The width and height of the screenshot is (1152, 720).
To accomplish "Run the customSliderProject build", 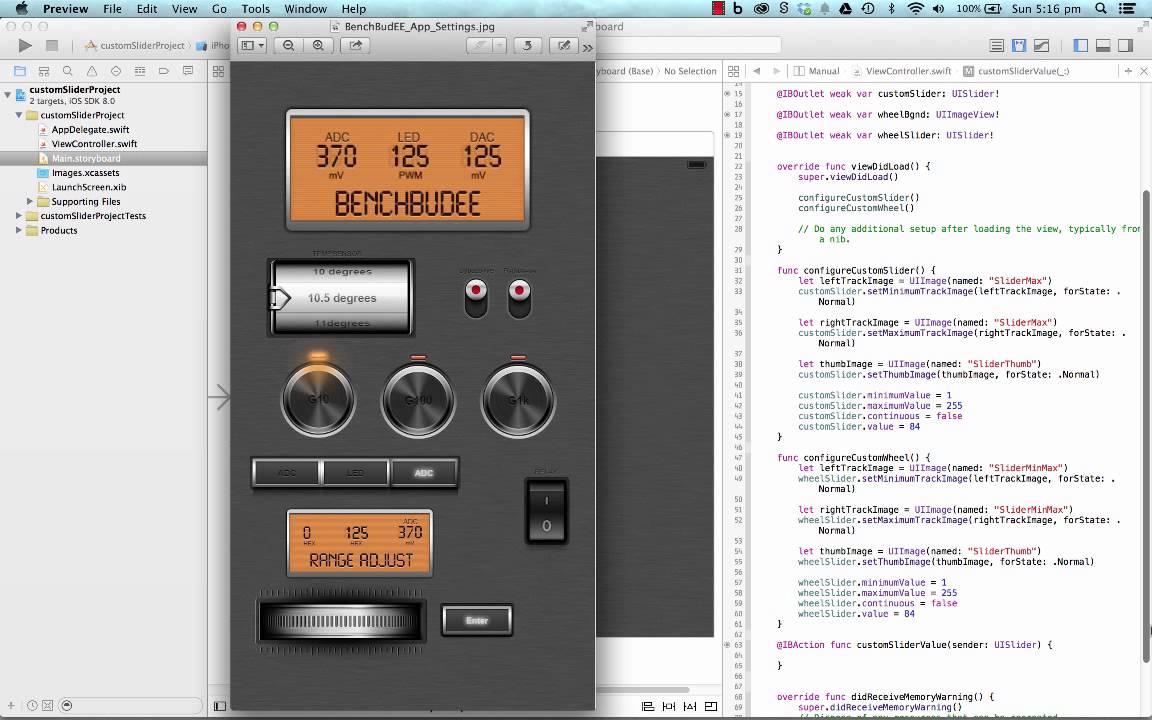I will tap(25, 46).
